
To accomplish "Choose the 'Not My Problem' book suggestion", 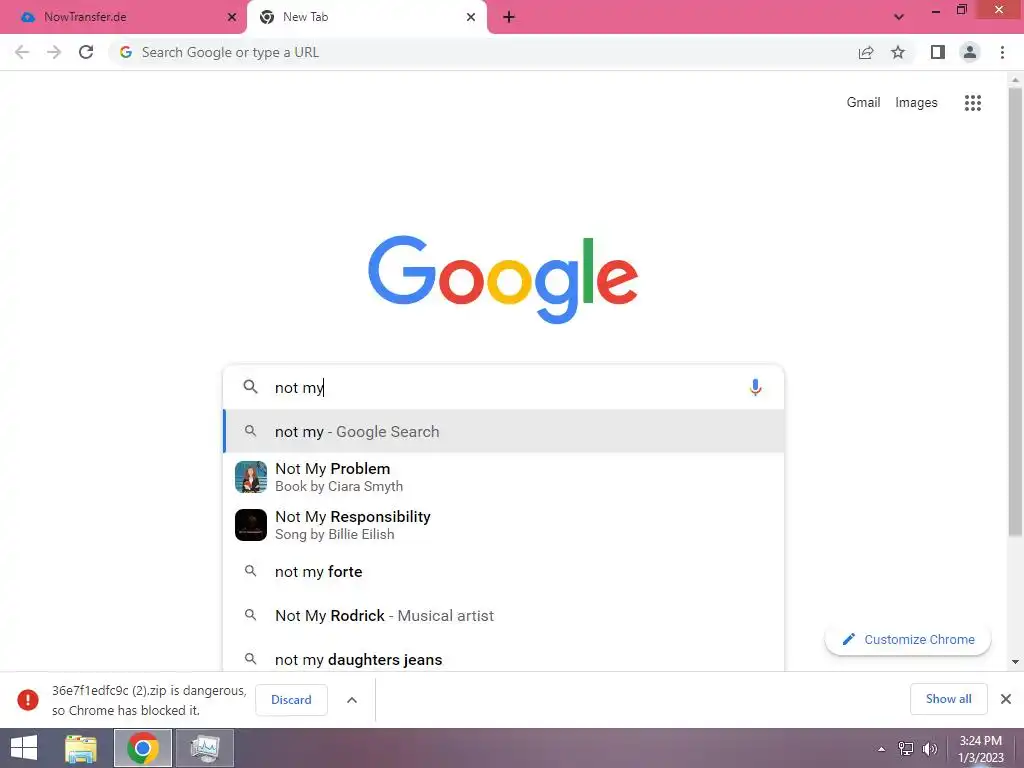I will [x=503, y=477].
